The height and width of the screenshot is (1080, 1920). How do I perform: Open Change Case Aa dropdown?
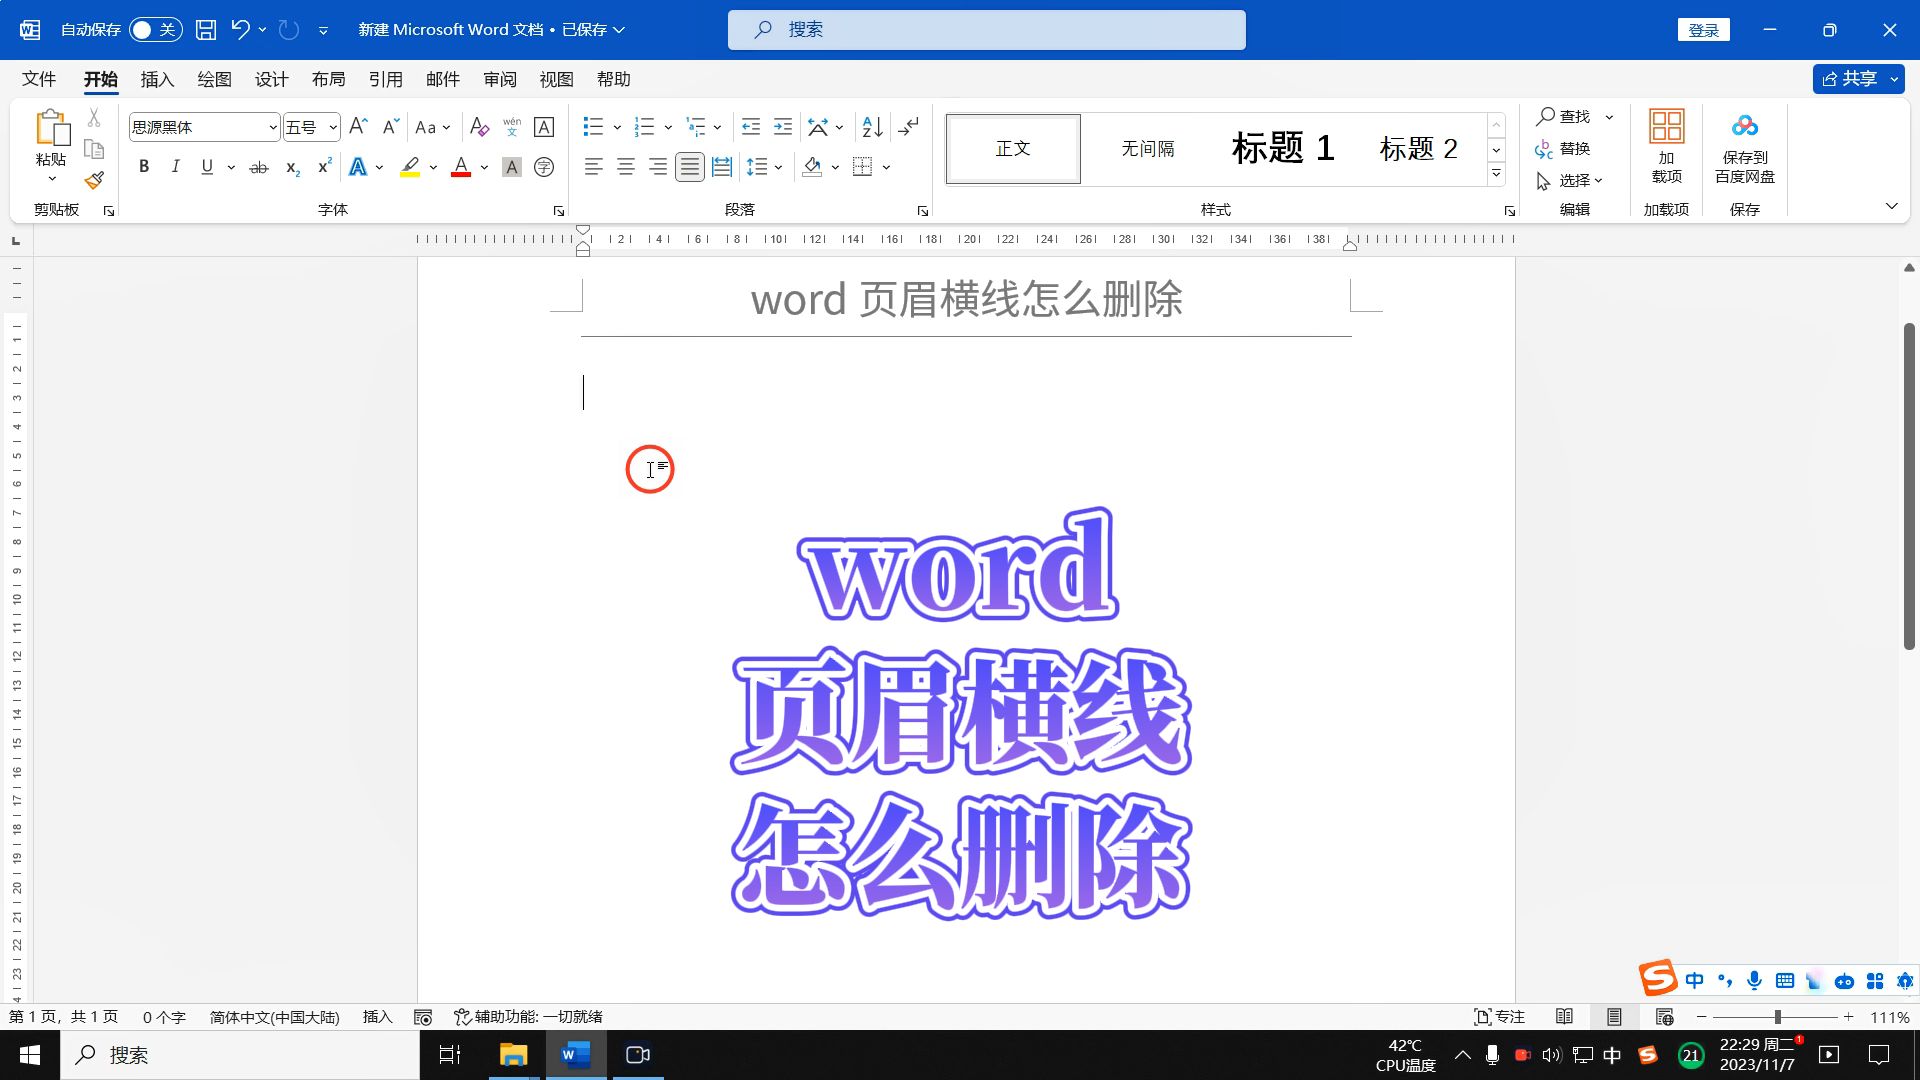pyautogui.click(x=433, y=127)
